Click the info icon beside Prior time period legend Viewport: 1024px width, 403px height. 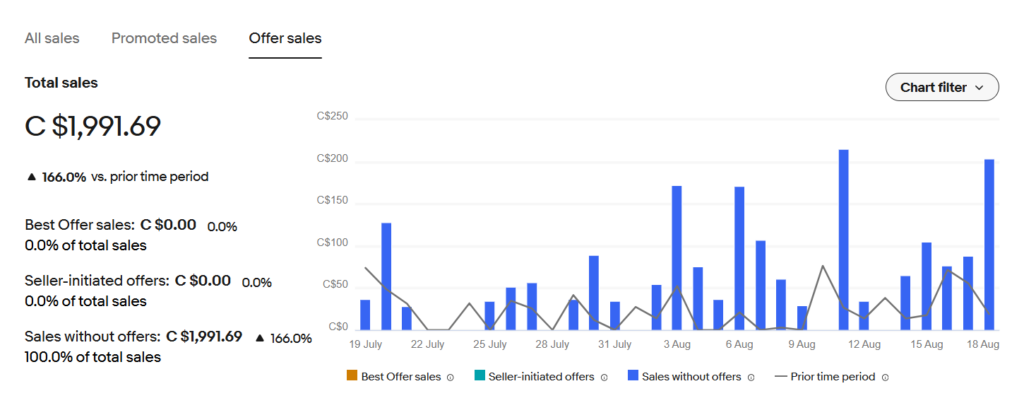click(885, 377)
